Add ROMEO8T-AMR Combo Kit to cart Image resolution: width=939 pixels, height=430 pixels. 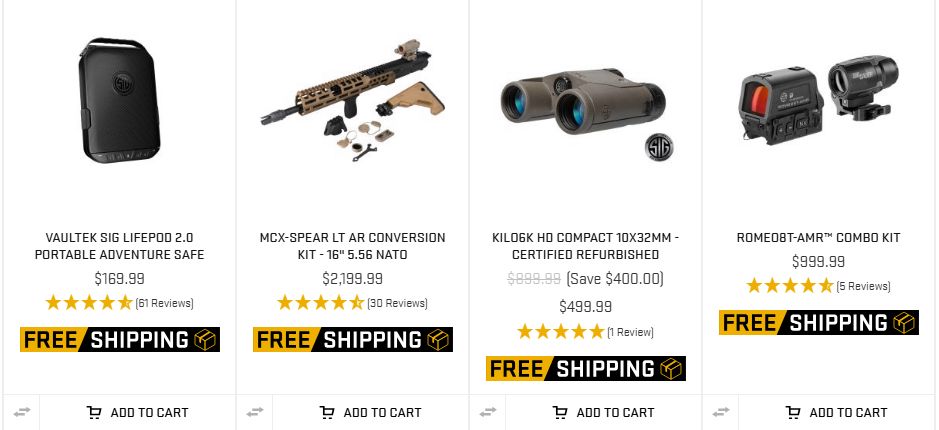pos(836,412)
